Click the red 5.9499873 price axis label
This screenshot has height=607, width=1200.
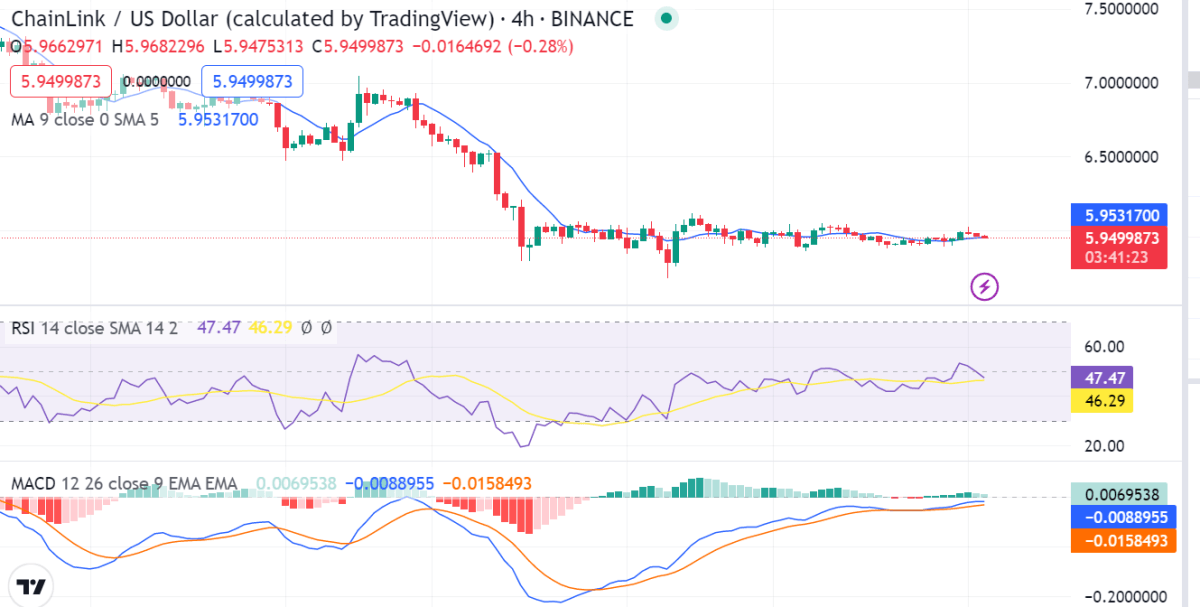tap(1120, 237)
